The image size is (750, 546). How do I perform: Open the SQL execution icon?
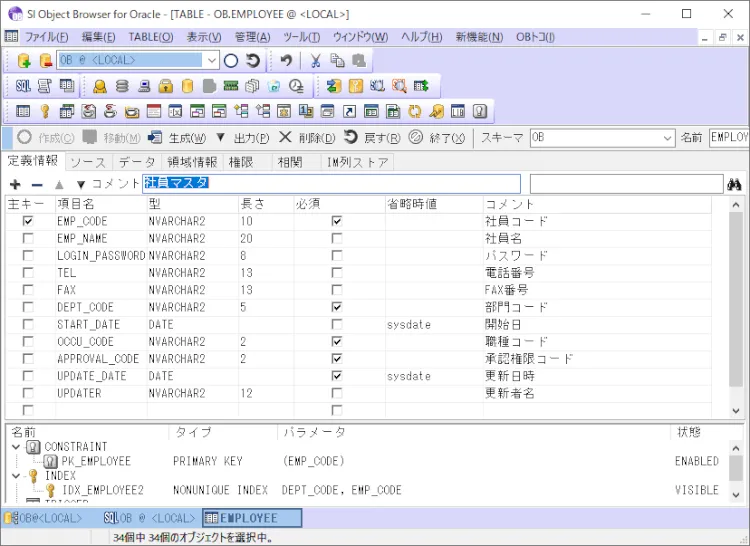(23, 86)
